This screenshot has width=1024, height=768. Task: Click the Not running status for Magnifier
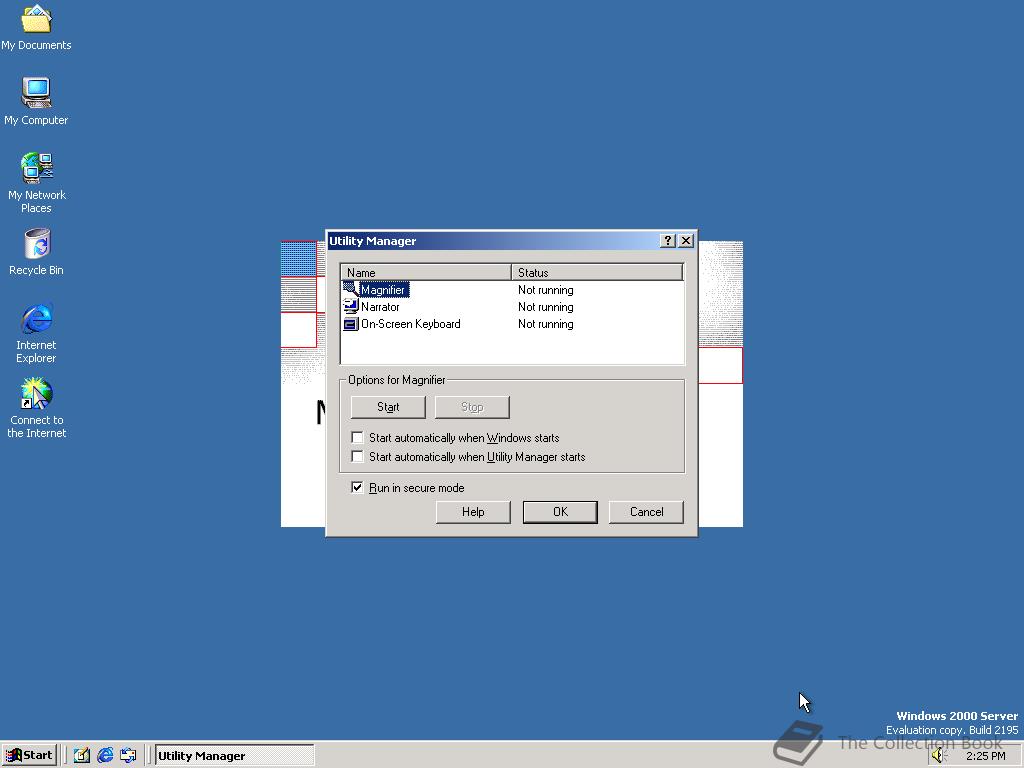click(546, 290)
